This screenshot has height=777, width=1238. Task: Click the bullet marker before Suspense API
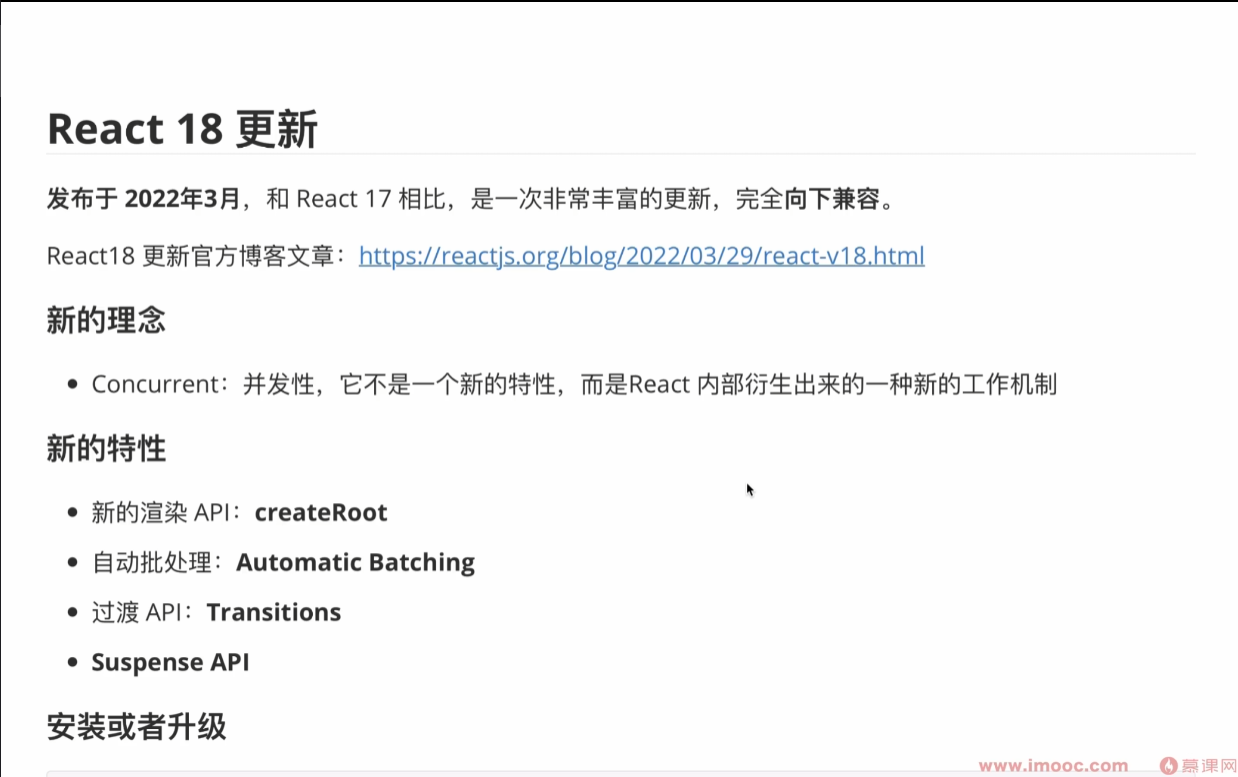coord(70,661)
